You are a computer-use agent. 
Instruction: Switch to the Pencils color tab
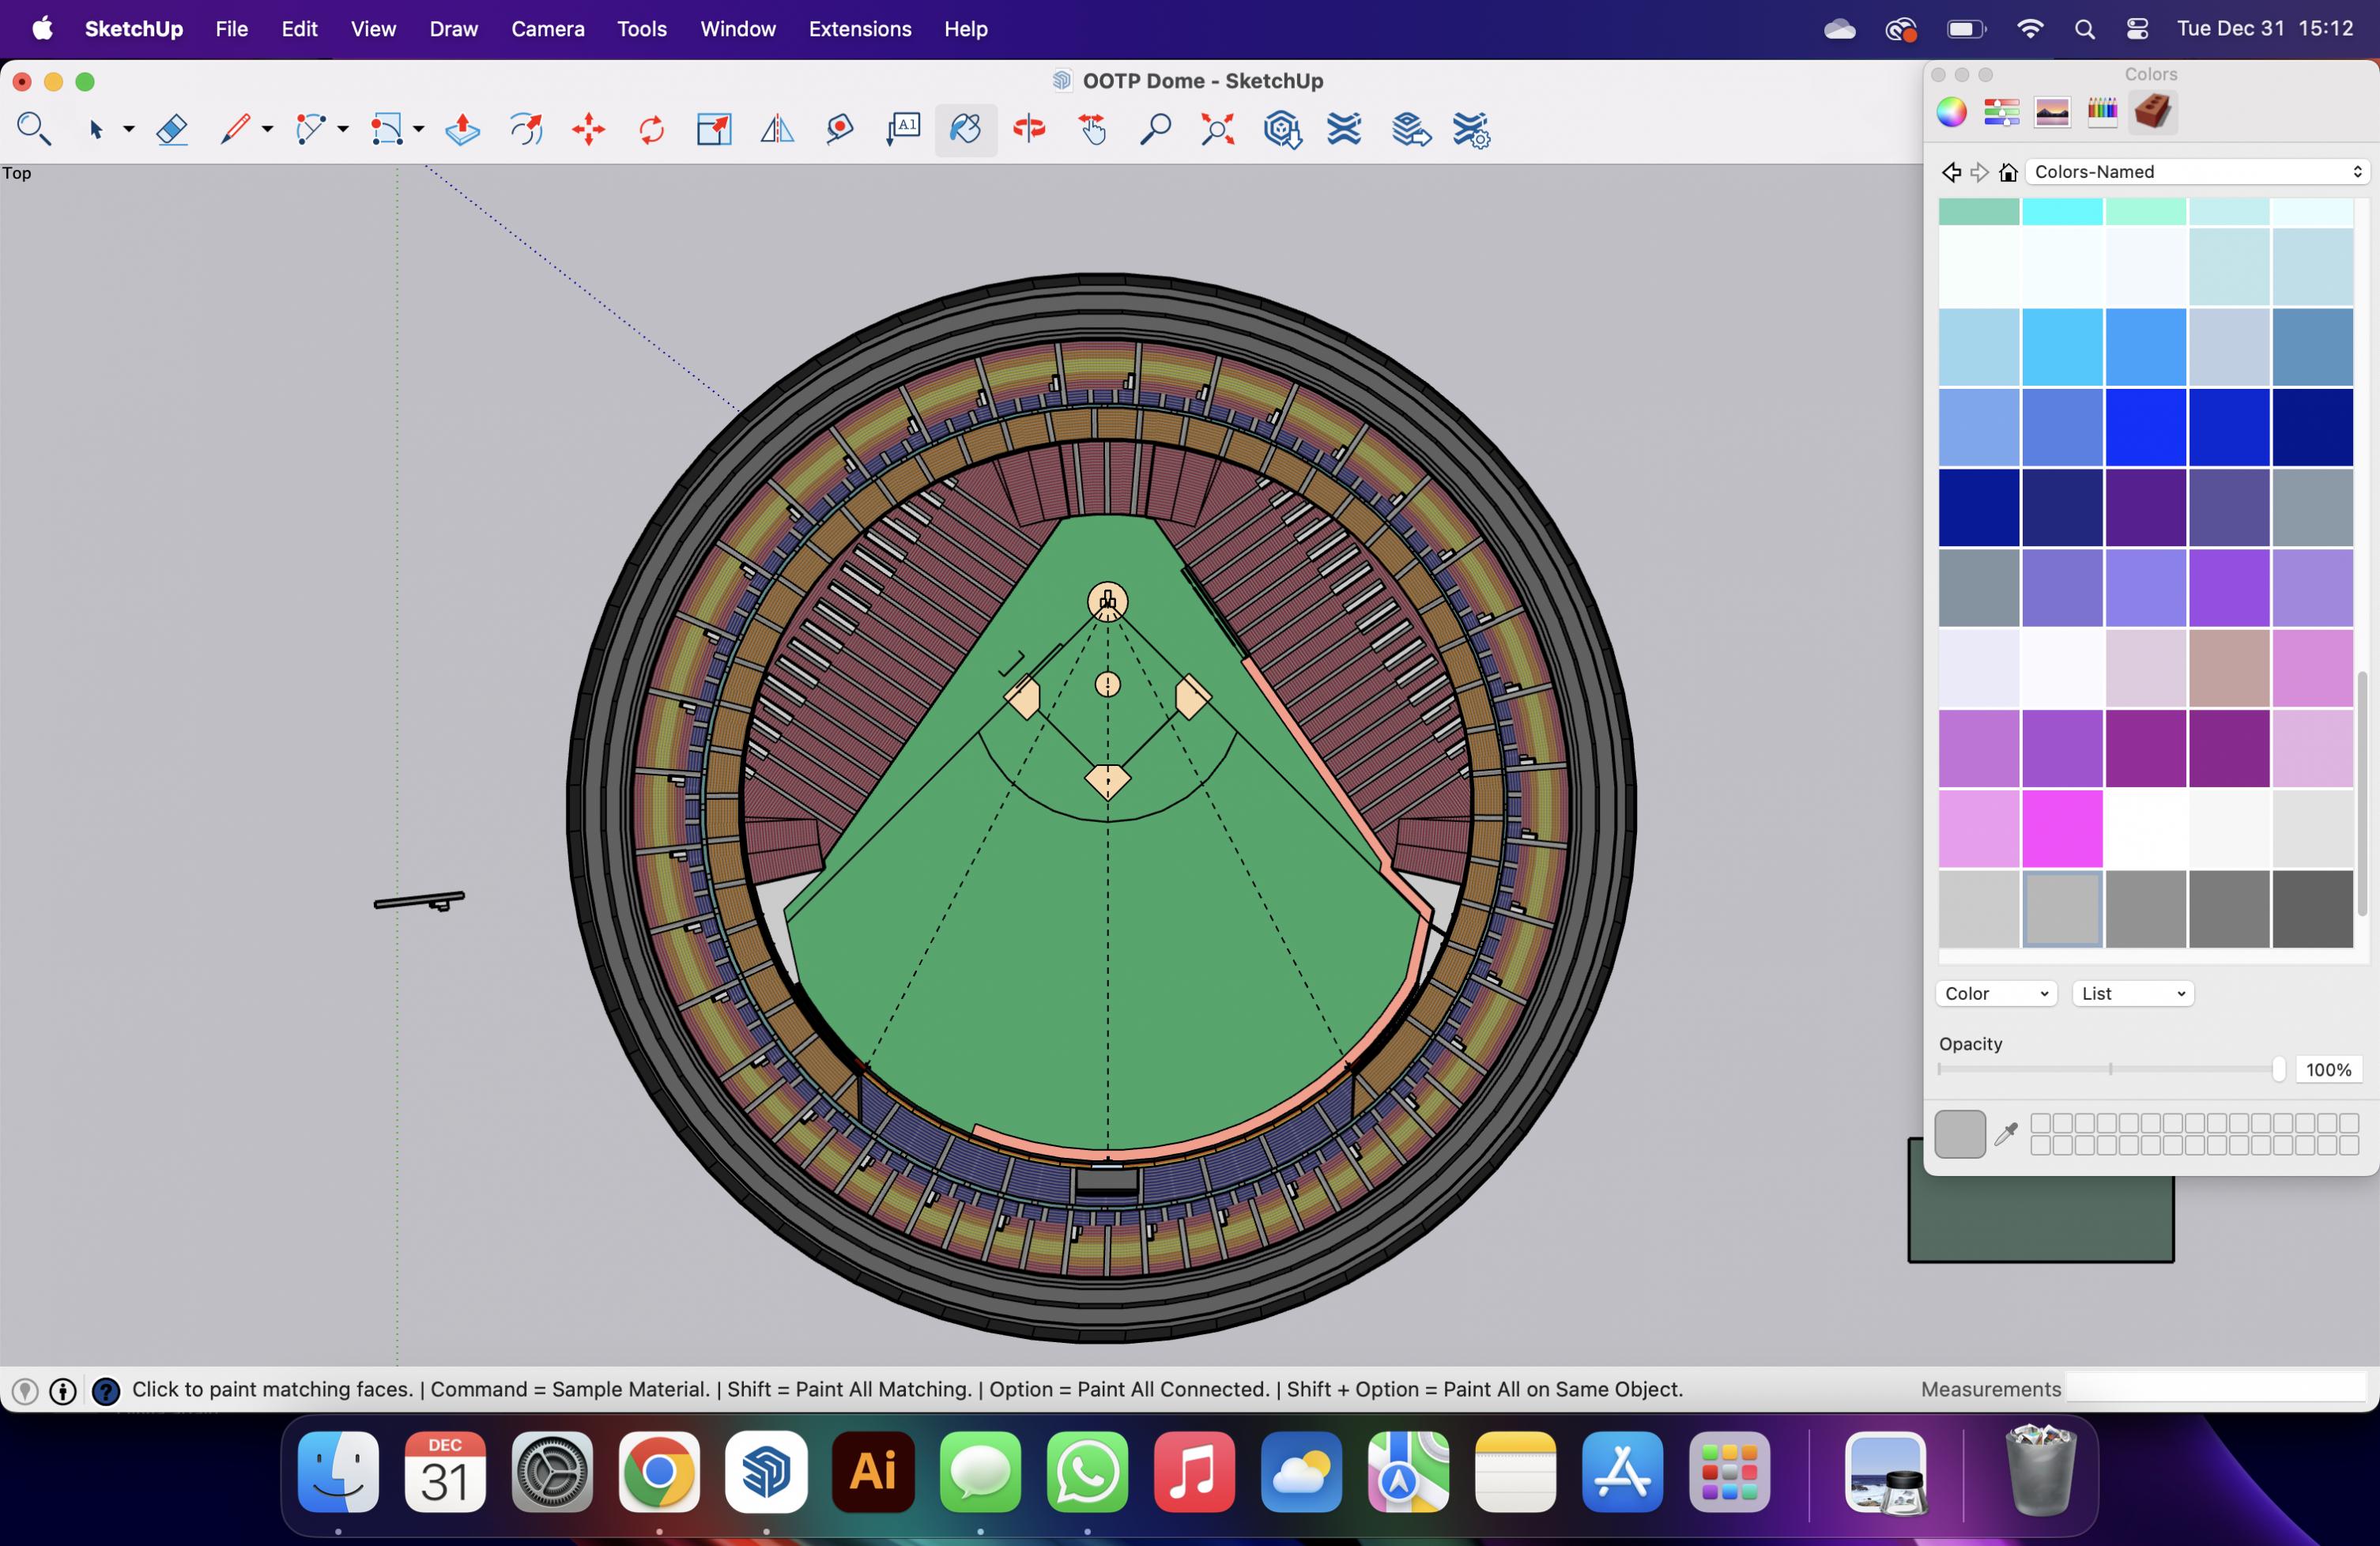pyautogui.click(x=2102, y=112)
